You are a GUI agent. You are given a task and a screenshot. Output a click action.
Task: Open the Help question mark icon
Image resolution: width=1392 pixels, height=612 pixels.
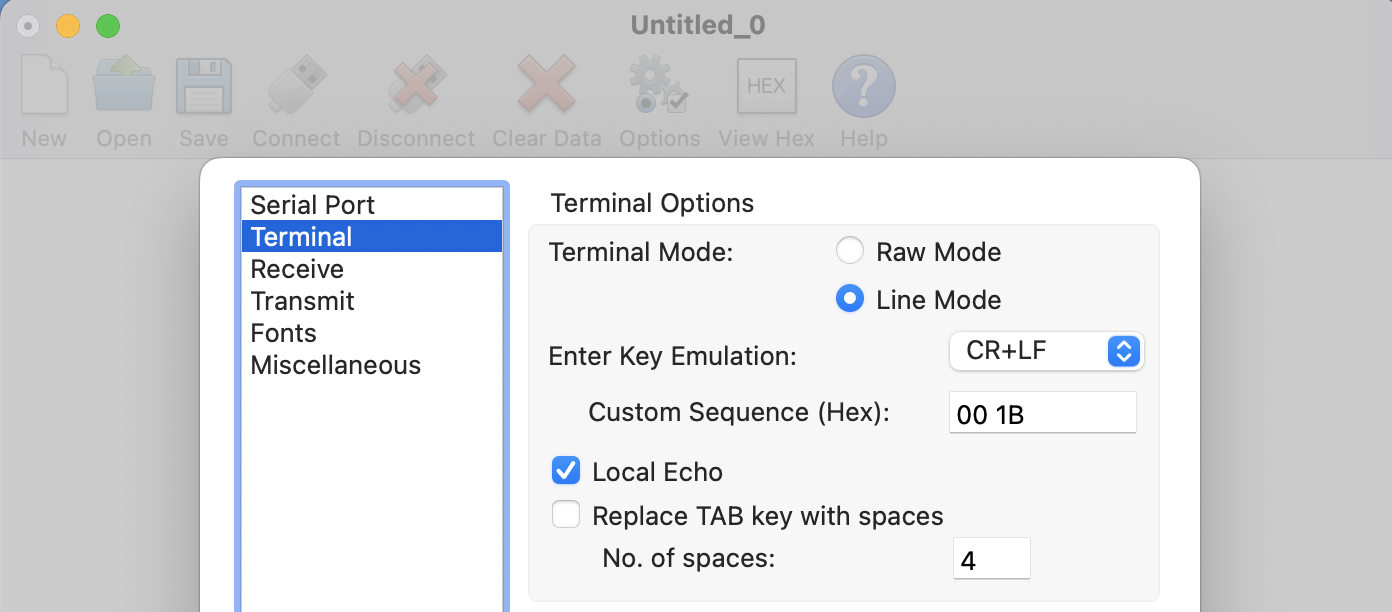point(863,87)
